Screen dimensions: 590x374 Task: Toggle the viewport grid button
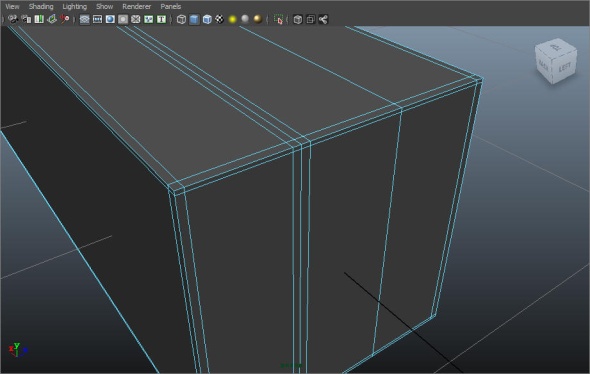coord(85,19)
